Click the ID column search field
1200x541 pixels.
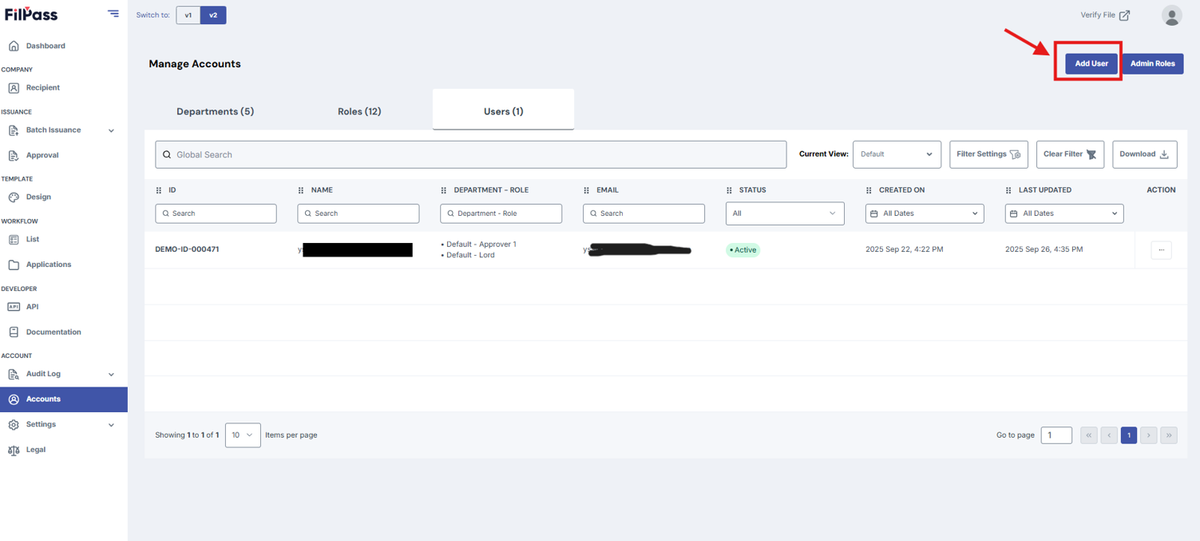tap(216, 213)
